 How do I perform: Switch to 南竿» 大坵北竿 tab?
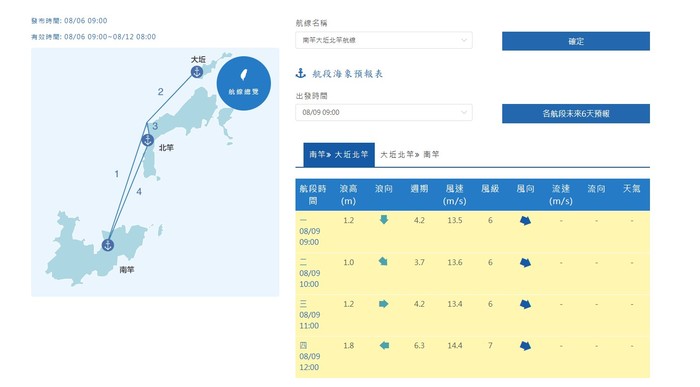(339, 154)
